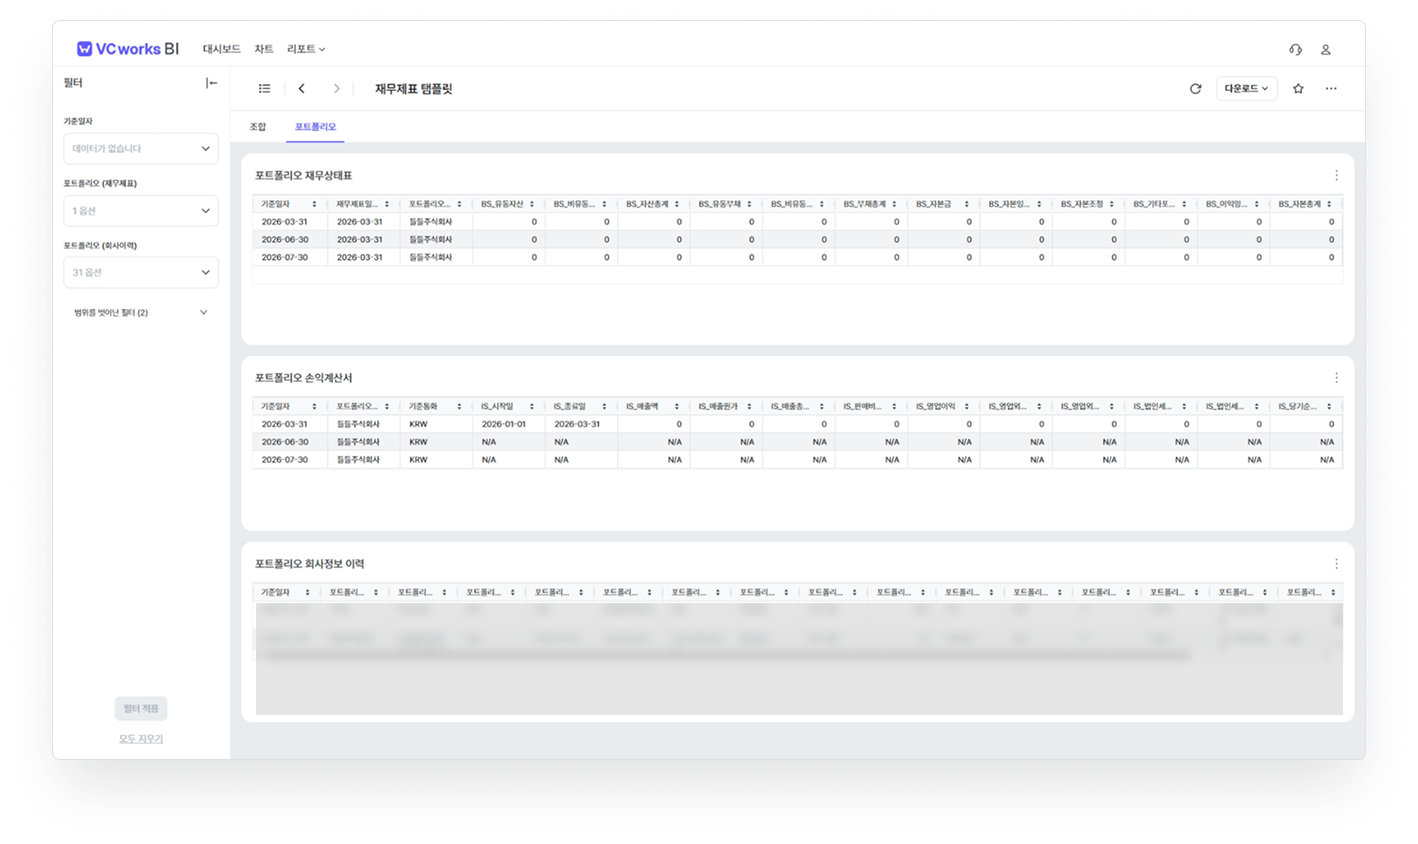Star the report as favorite

pyautogui.click(x=1298, y=89)
